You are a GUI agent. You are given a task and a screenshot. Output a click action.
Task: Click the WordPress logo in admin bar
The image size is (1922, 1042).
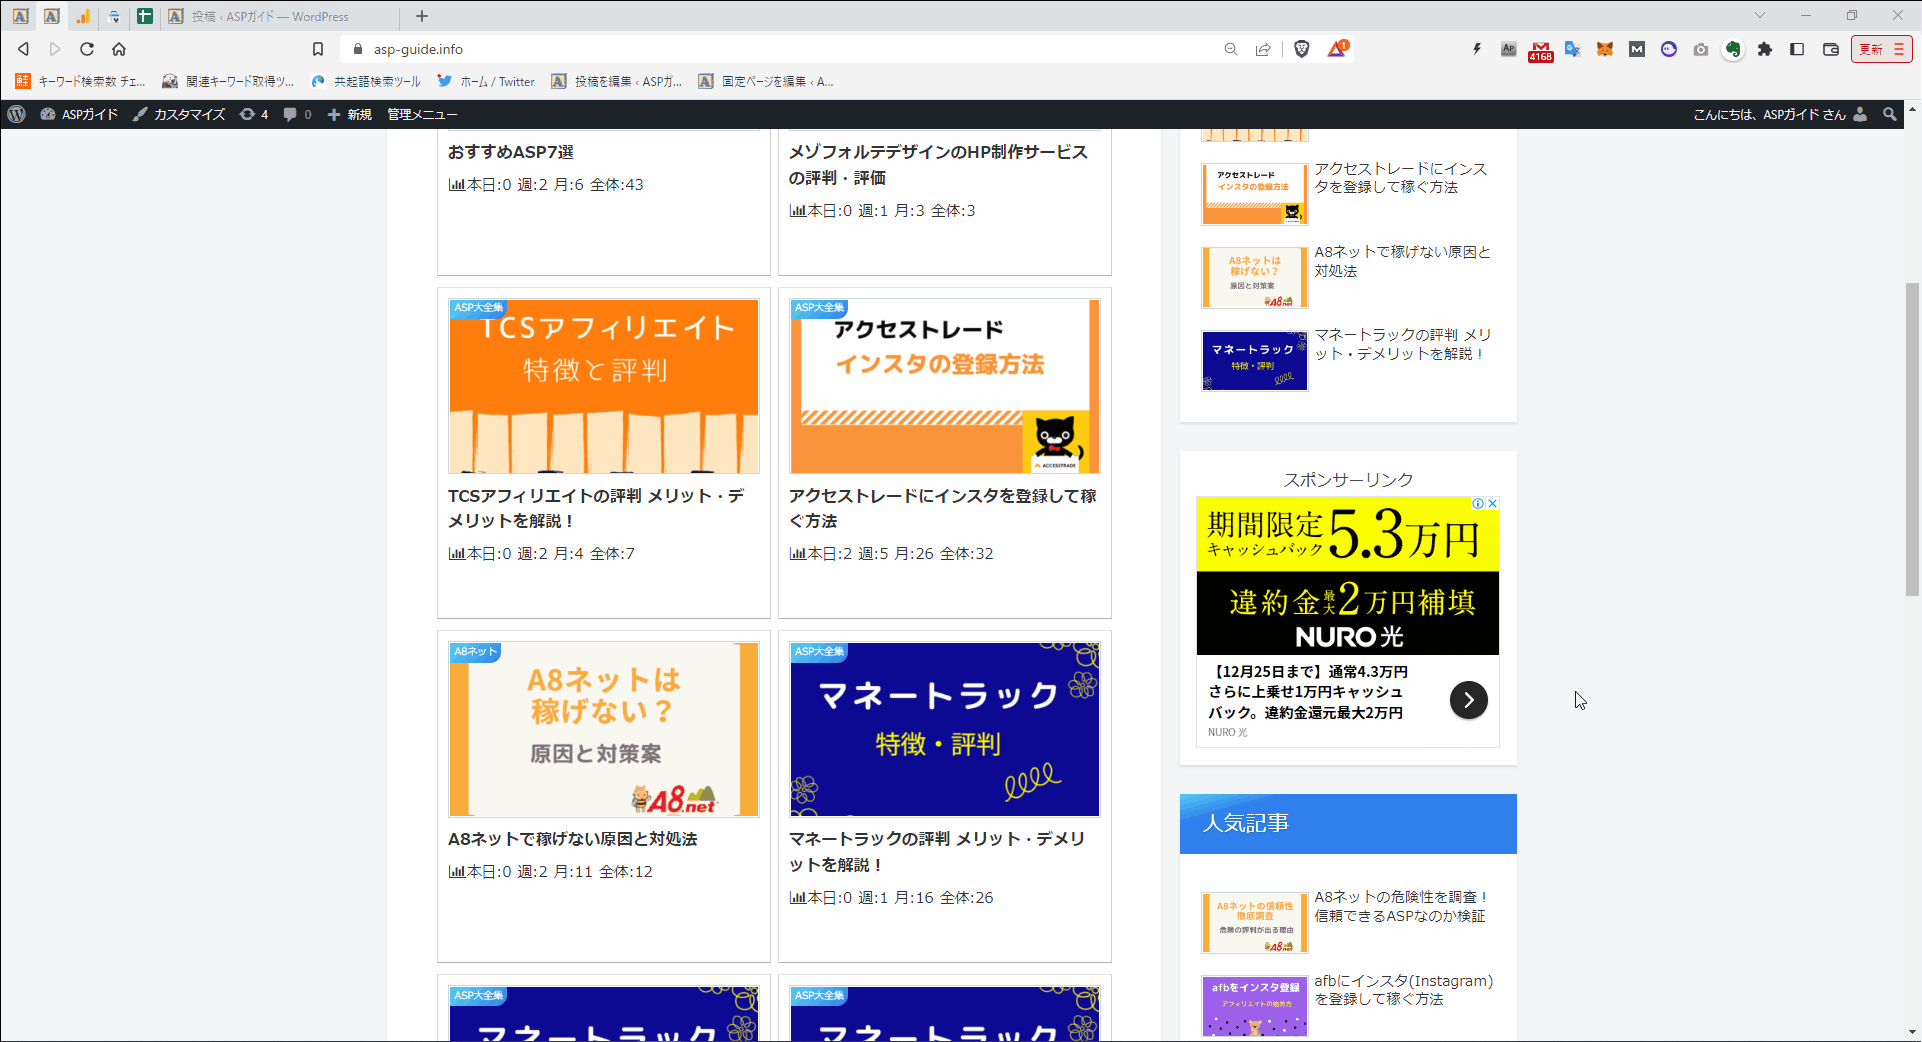pos(17,114)
